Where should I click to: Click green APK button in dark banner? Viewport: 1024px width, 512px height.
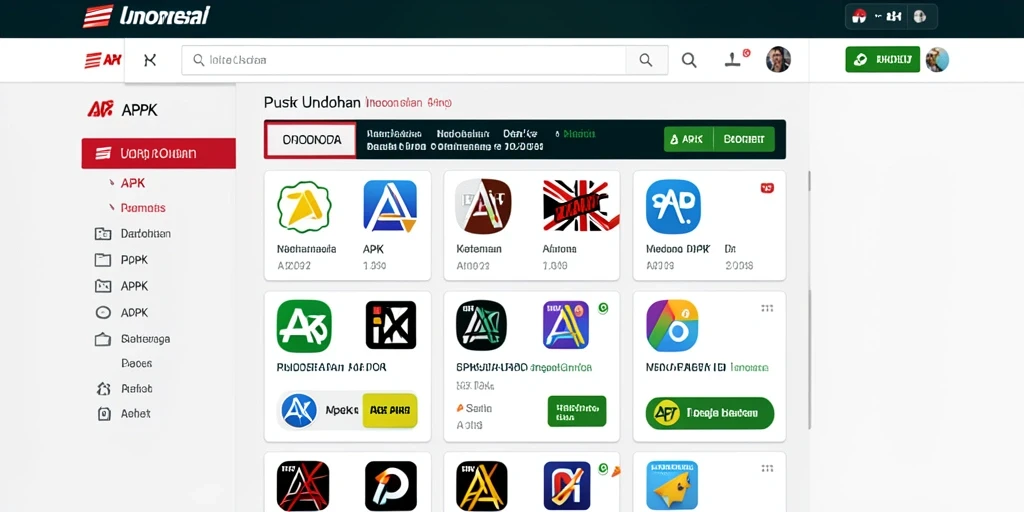(688, 139)
